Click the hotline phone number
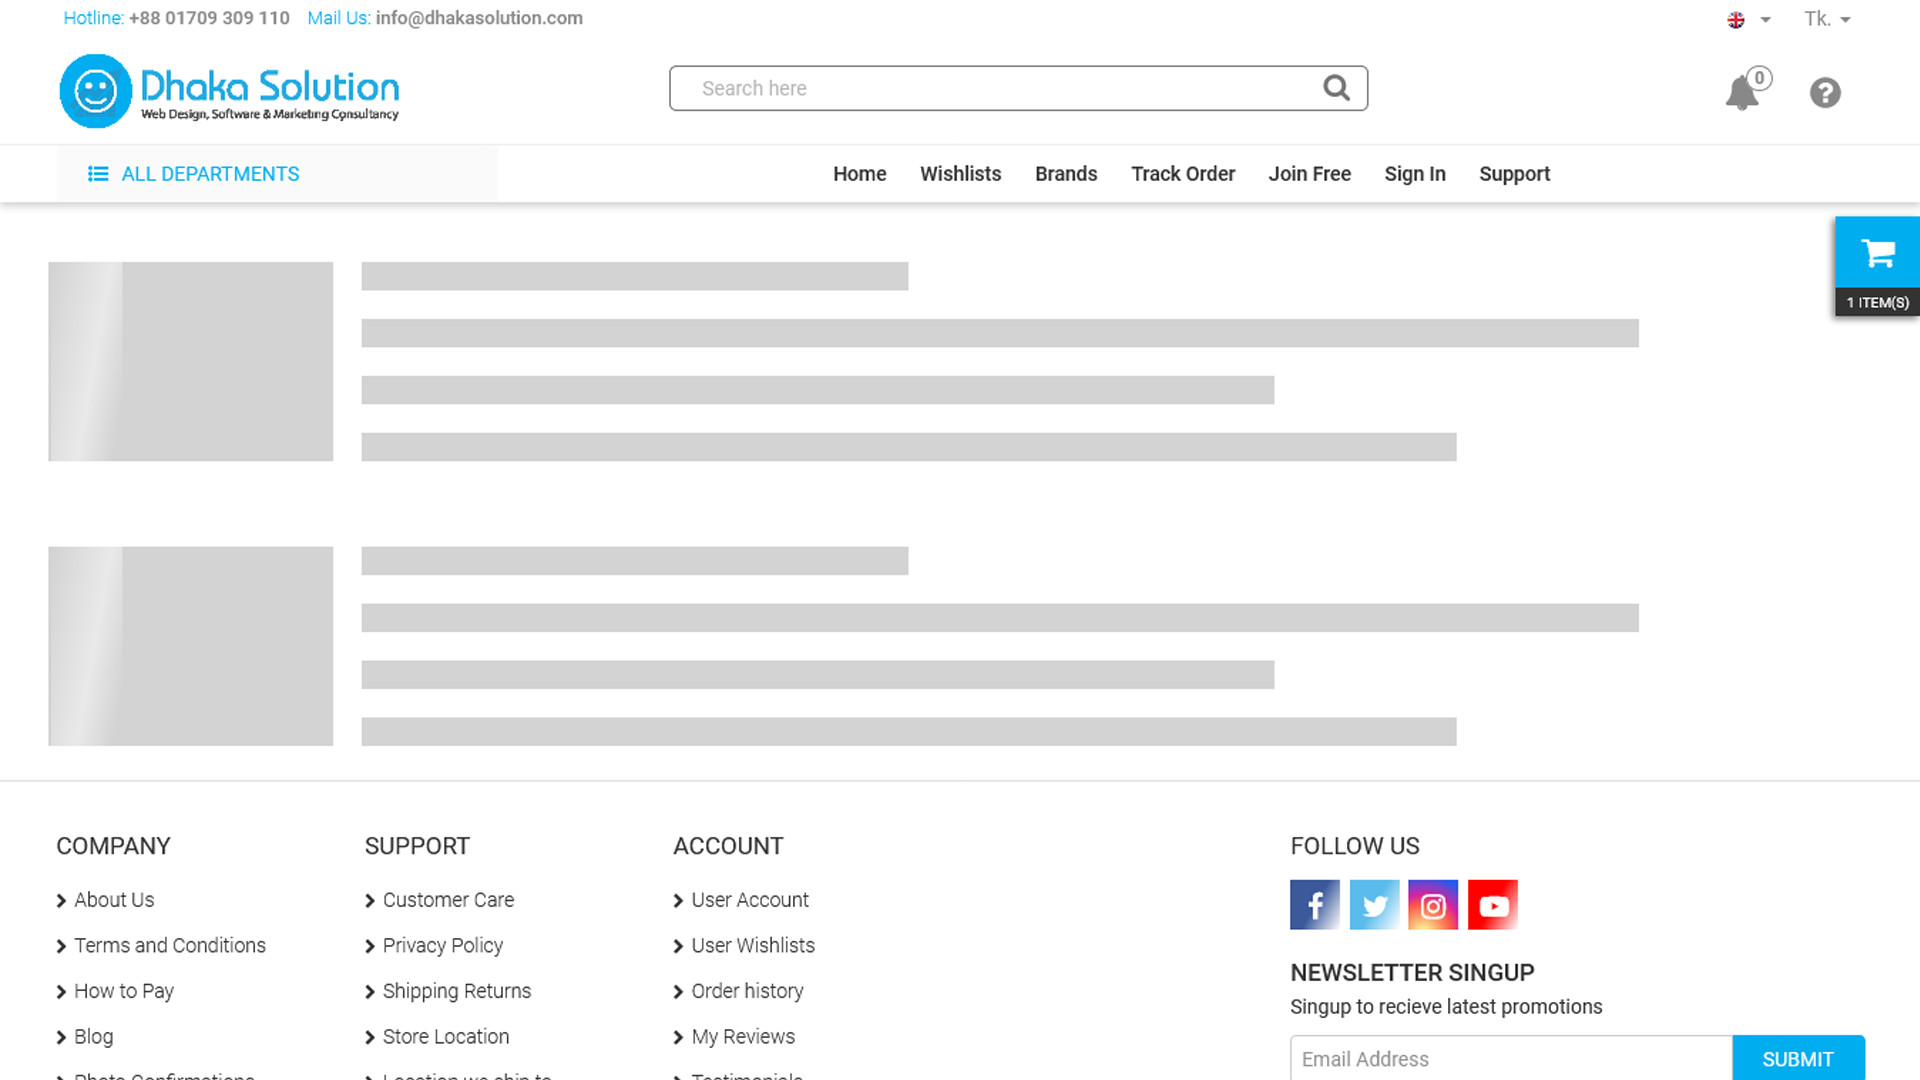Screen dimensions: 1920x1080 coord(209,18)
